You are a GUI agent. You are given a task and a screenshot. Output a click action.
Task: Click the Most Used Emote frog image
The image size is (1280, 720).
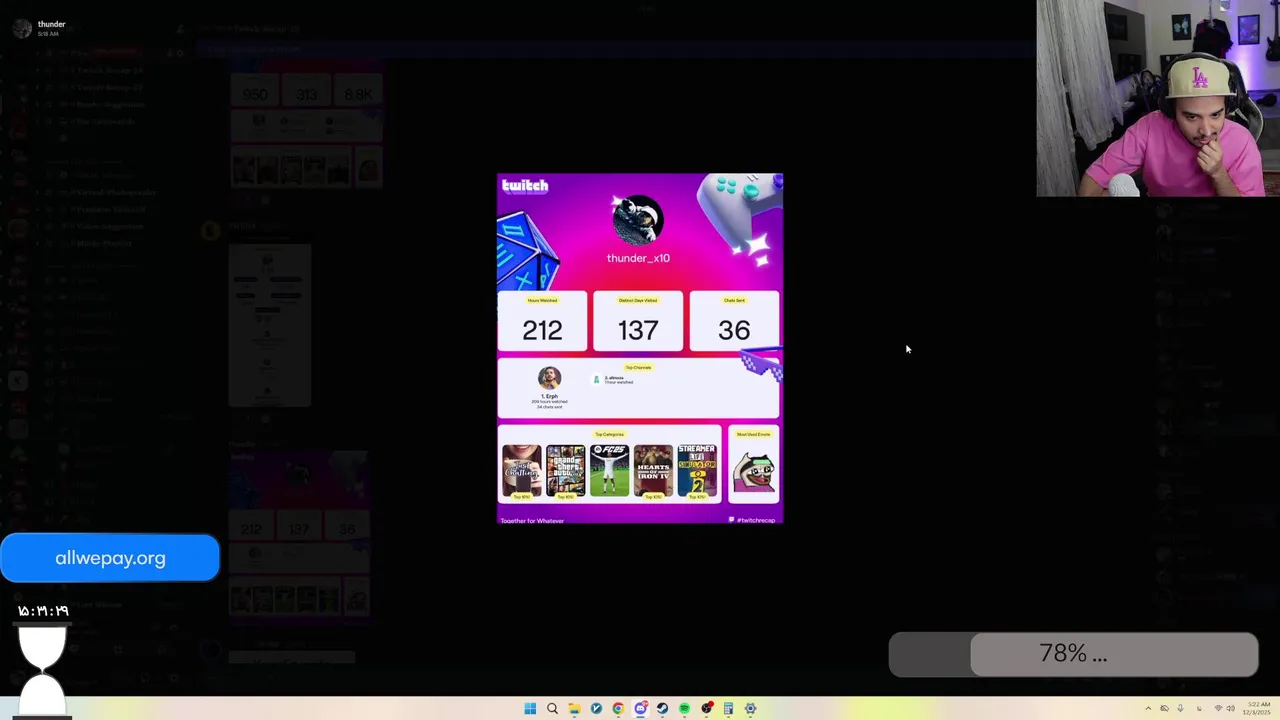(x=754, y=472)
